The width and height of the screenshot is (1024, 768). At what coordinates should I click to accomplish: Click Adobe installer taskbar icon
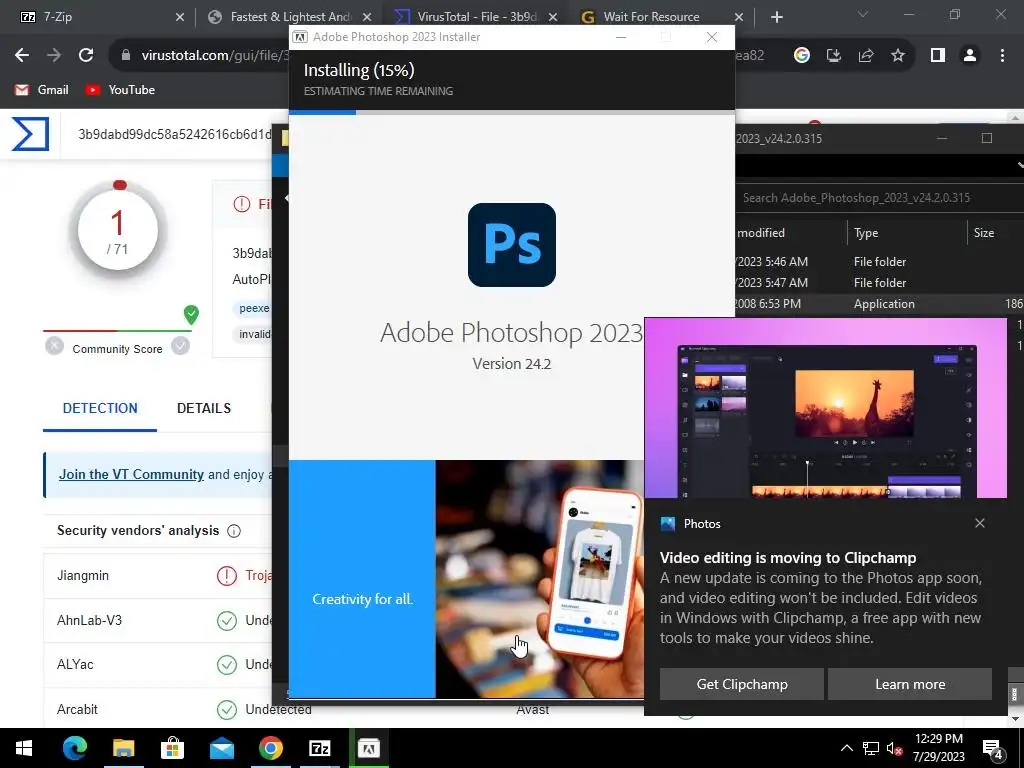click(368, 748)
